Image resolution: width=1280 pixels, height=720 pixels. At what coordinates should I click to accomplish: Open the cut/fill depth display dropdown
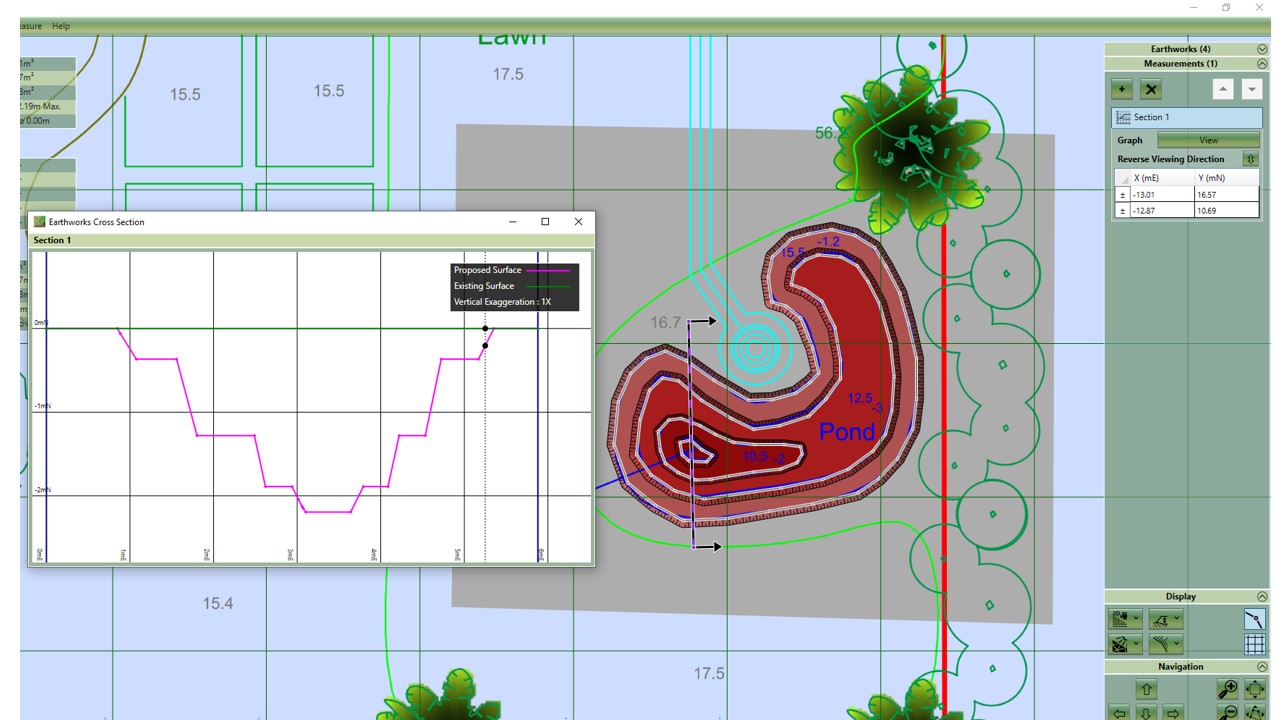pyautogui.click(x=1165, y=619)
